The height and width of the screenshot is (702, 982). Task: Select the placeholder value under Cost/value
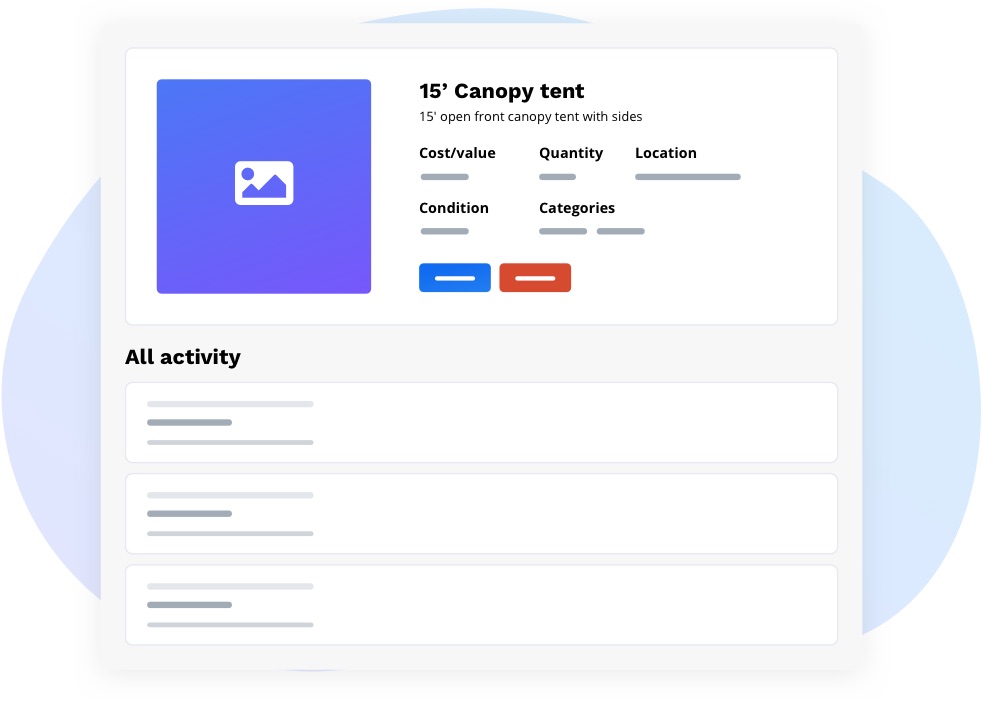pos(444,177)
